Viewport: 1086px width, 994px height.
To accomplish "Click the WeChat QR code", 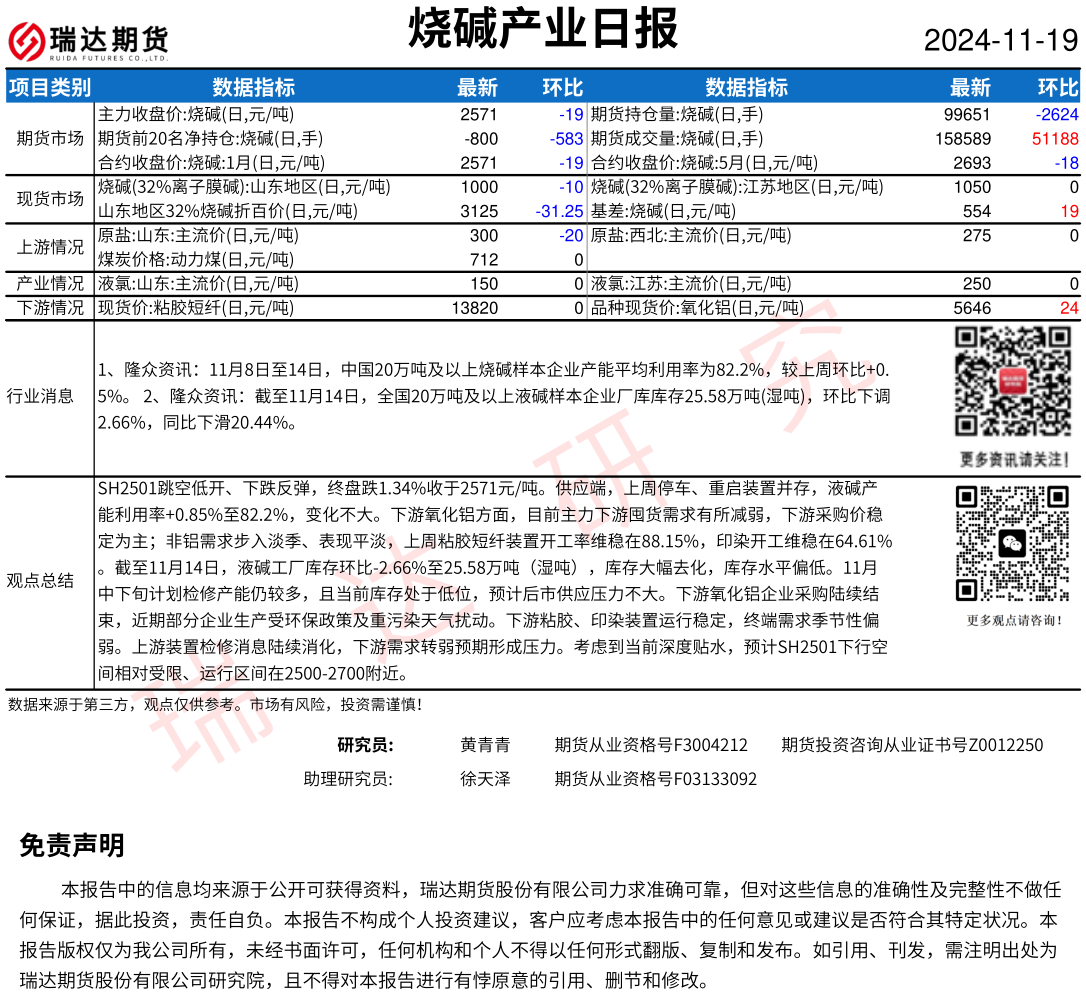I will coord(1012,543).
